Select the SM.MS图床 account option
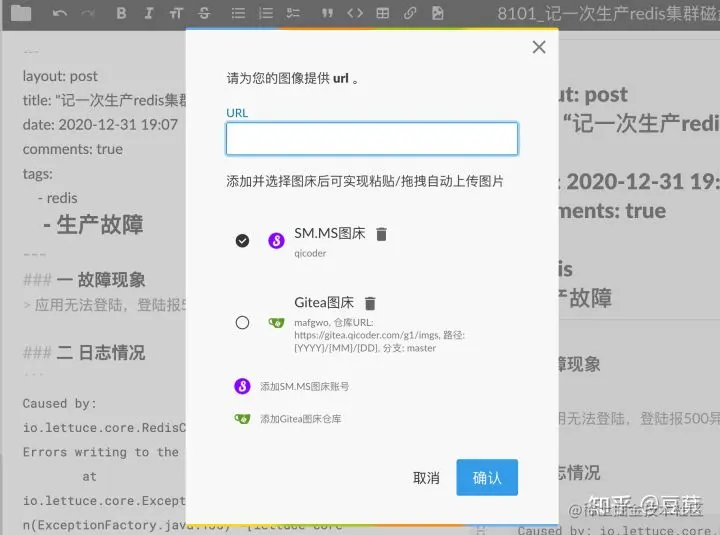The width and height of the screenshot is (720, 535). tap(242, 241)
